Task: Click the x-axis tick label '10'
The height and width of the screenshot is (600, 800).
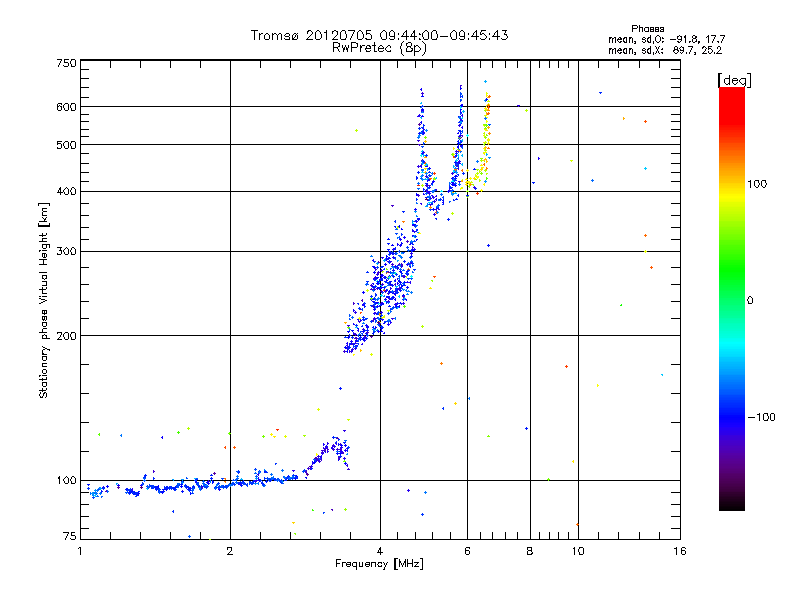Action: [x=578, y=551]
